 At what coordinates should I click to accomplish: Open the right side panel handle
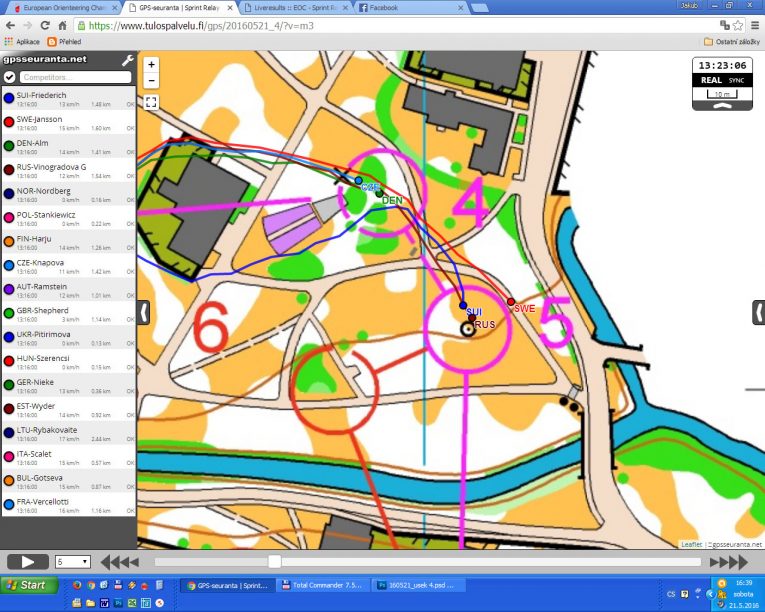[758, 312]
